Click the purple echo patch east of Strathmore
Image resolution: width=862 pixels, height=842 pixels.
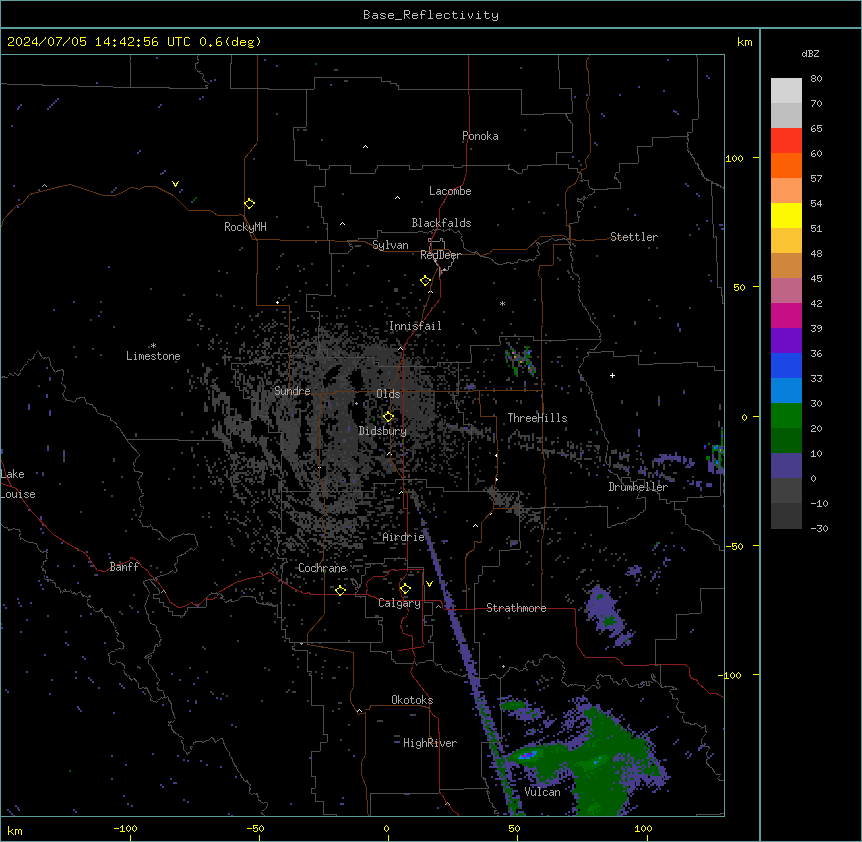608,616
